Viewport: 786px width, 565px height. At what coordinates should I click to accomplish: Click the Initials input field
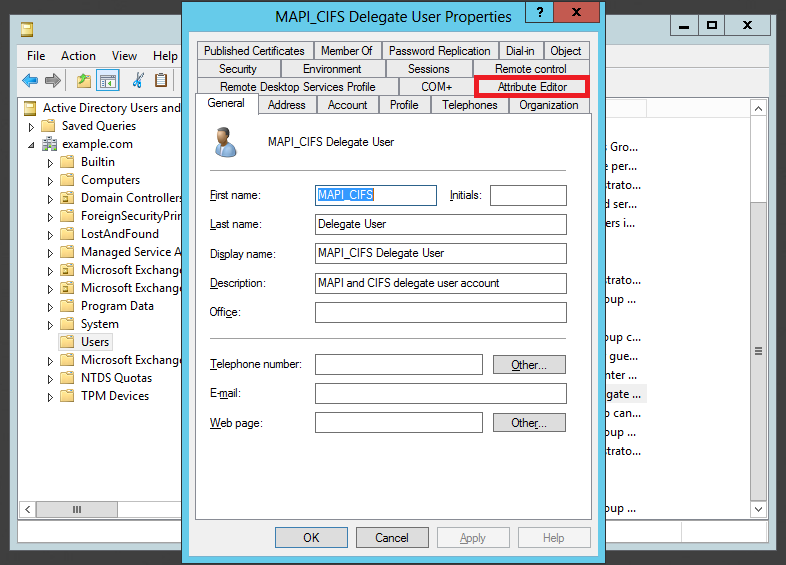(528, 195)
